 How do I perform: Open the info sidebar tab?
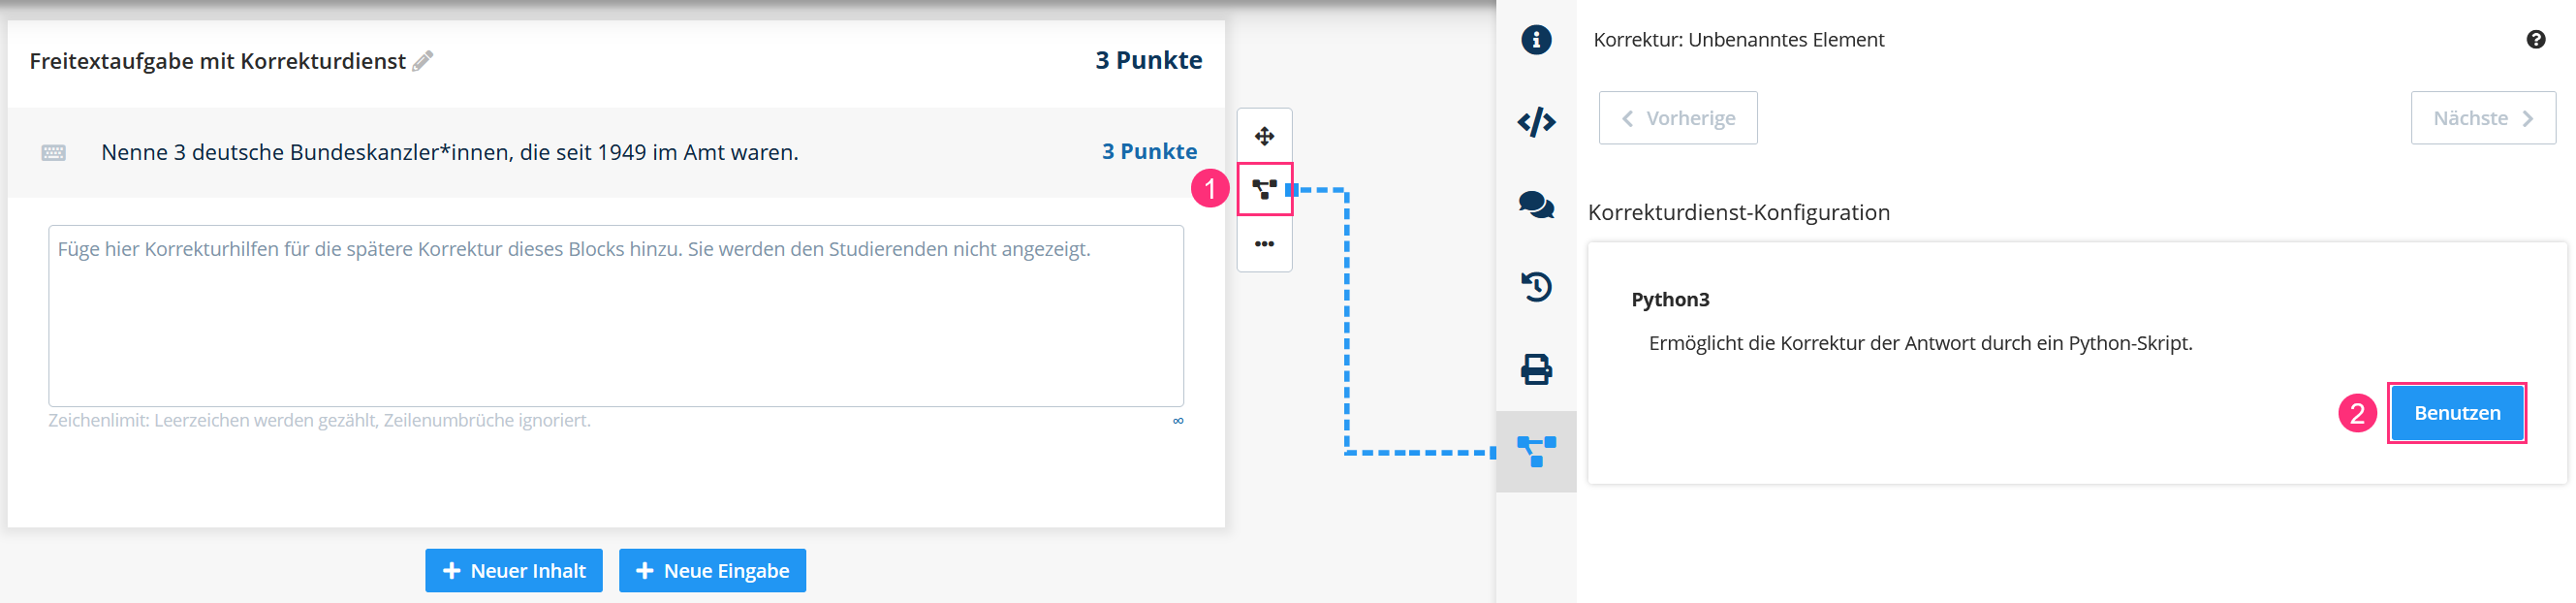1535,40
